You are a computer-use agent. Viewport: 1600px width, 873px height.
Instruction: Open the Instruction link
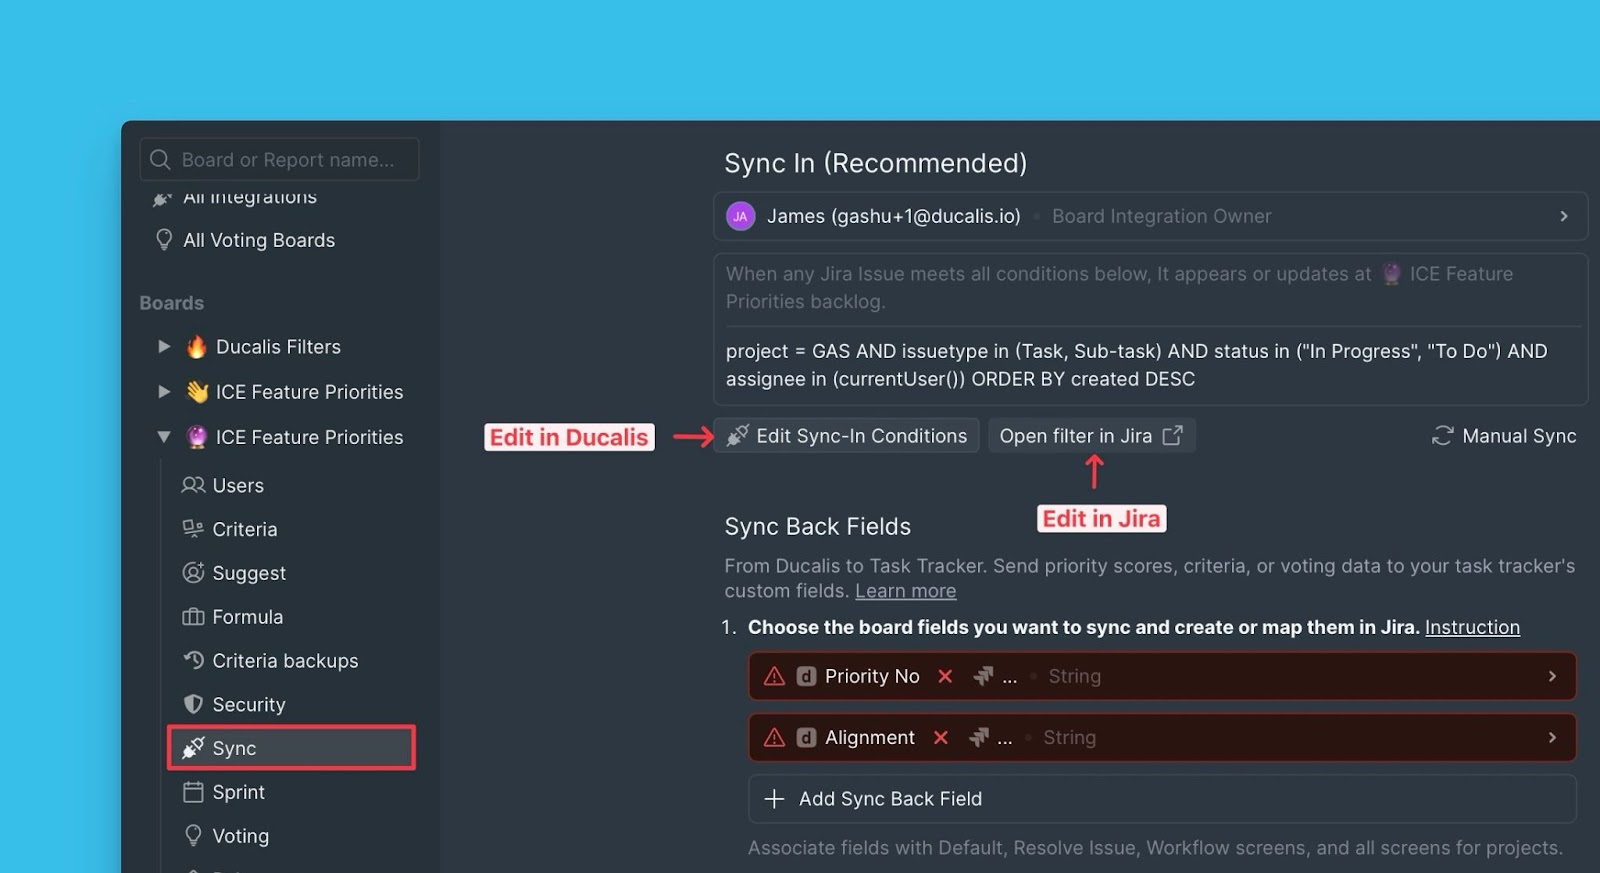coord(1472,627)
